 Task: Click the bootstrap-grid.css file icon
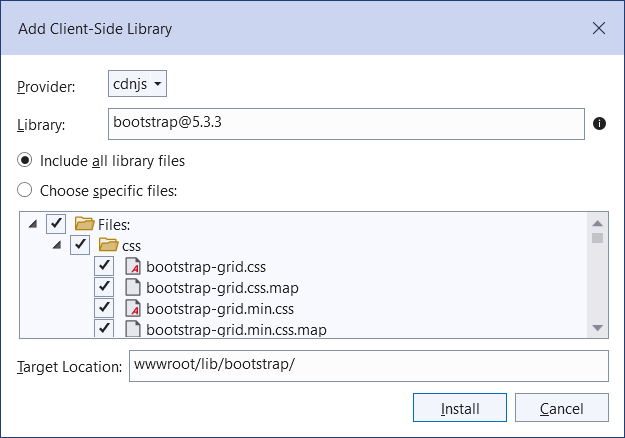[x=133, y=266]
